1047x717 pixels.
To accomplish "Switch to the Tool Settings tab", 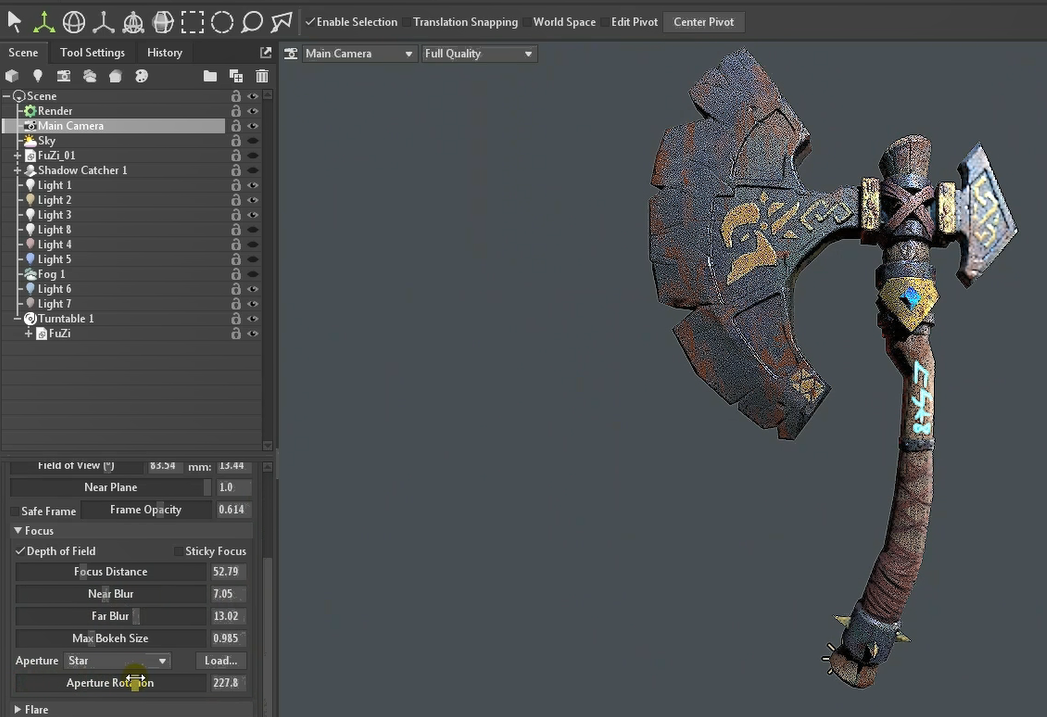I will pyautogui.click(x=92, y=52).
